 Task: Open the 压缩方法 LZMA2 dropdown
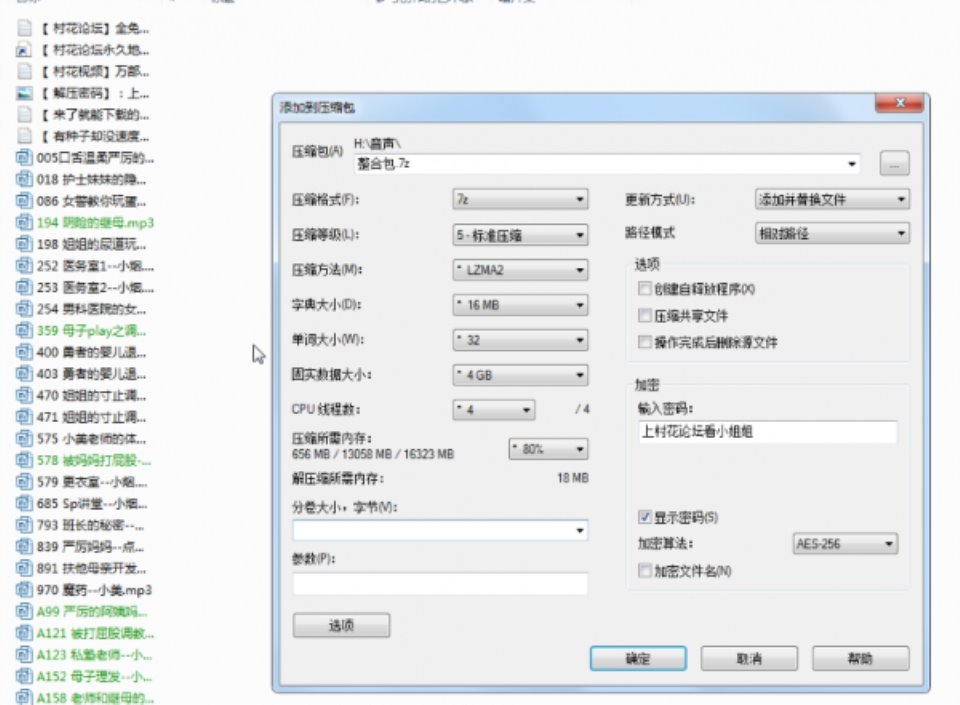coord(520,270)
